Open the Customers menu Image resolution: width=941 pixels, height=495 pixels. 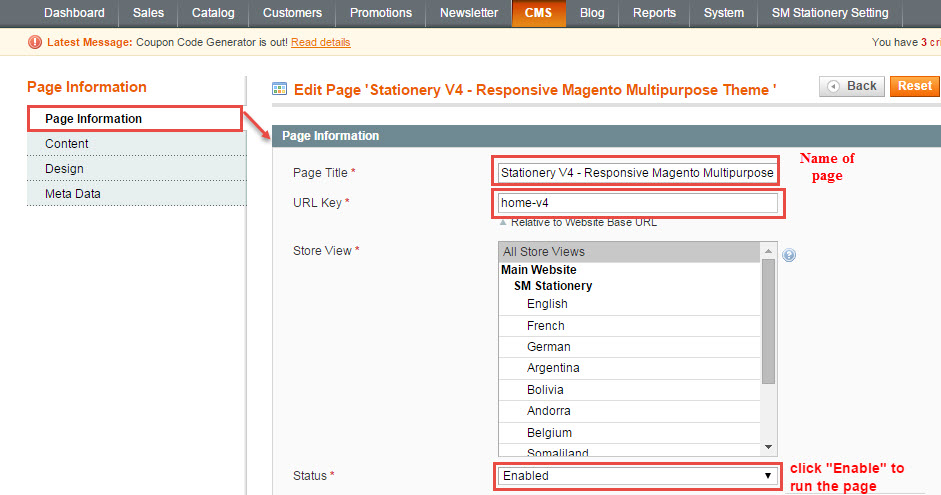point(292,13)
